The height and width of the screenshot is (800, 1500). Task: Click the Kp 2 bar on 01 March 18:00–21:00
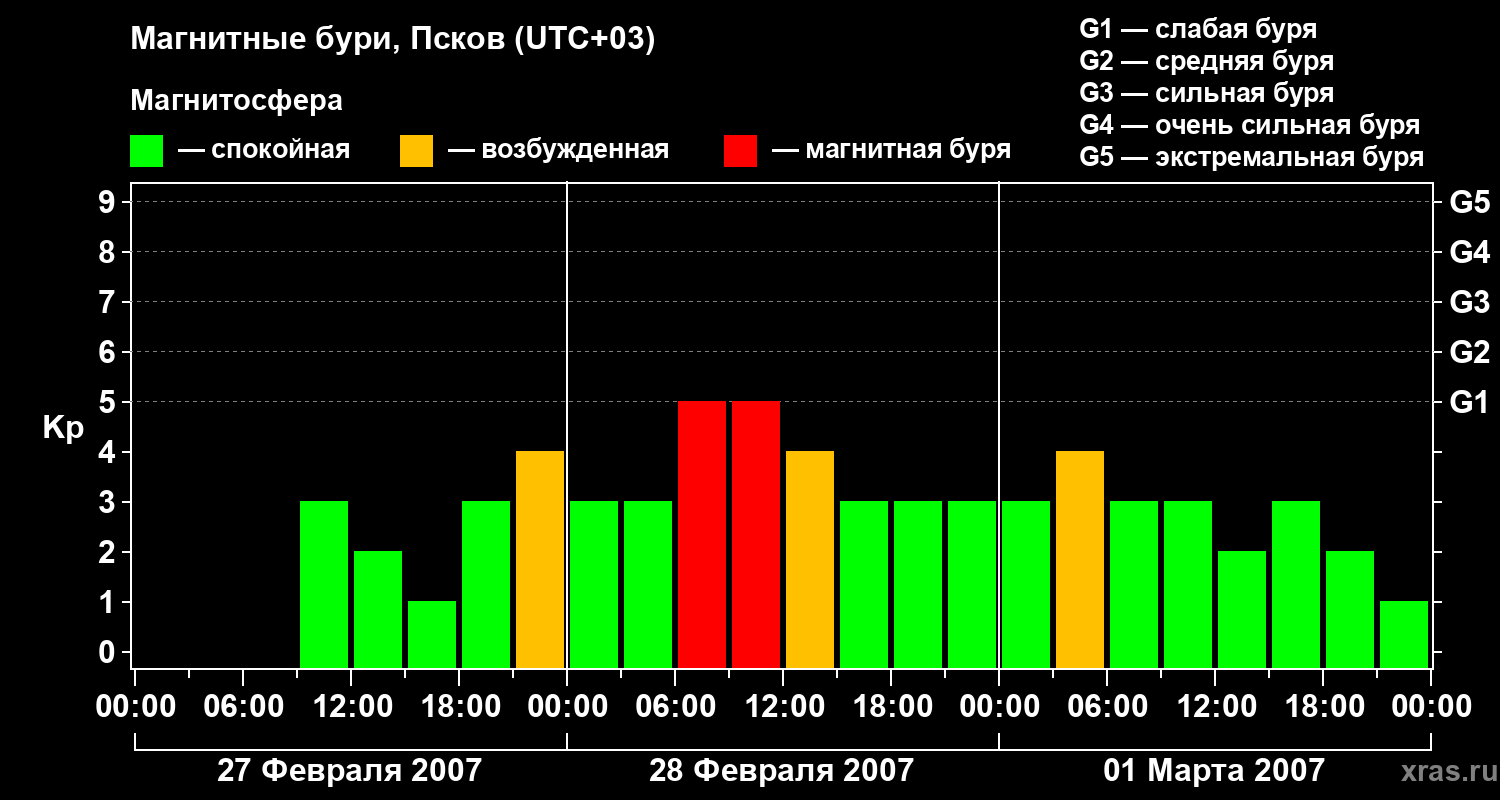[x=1350, y=609]
